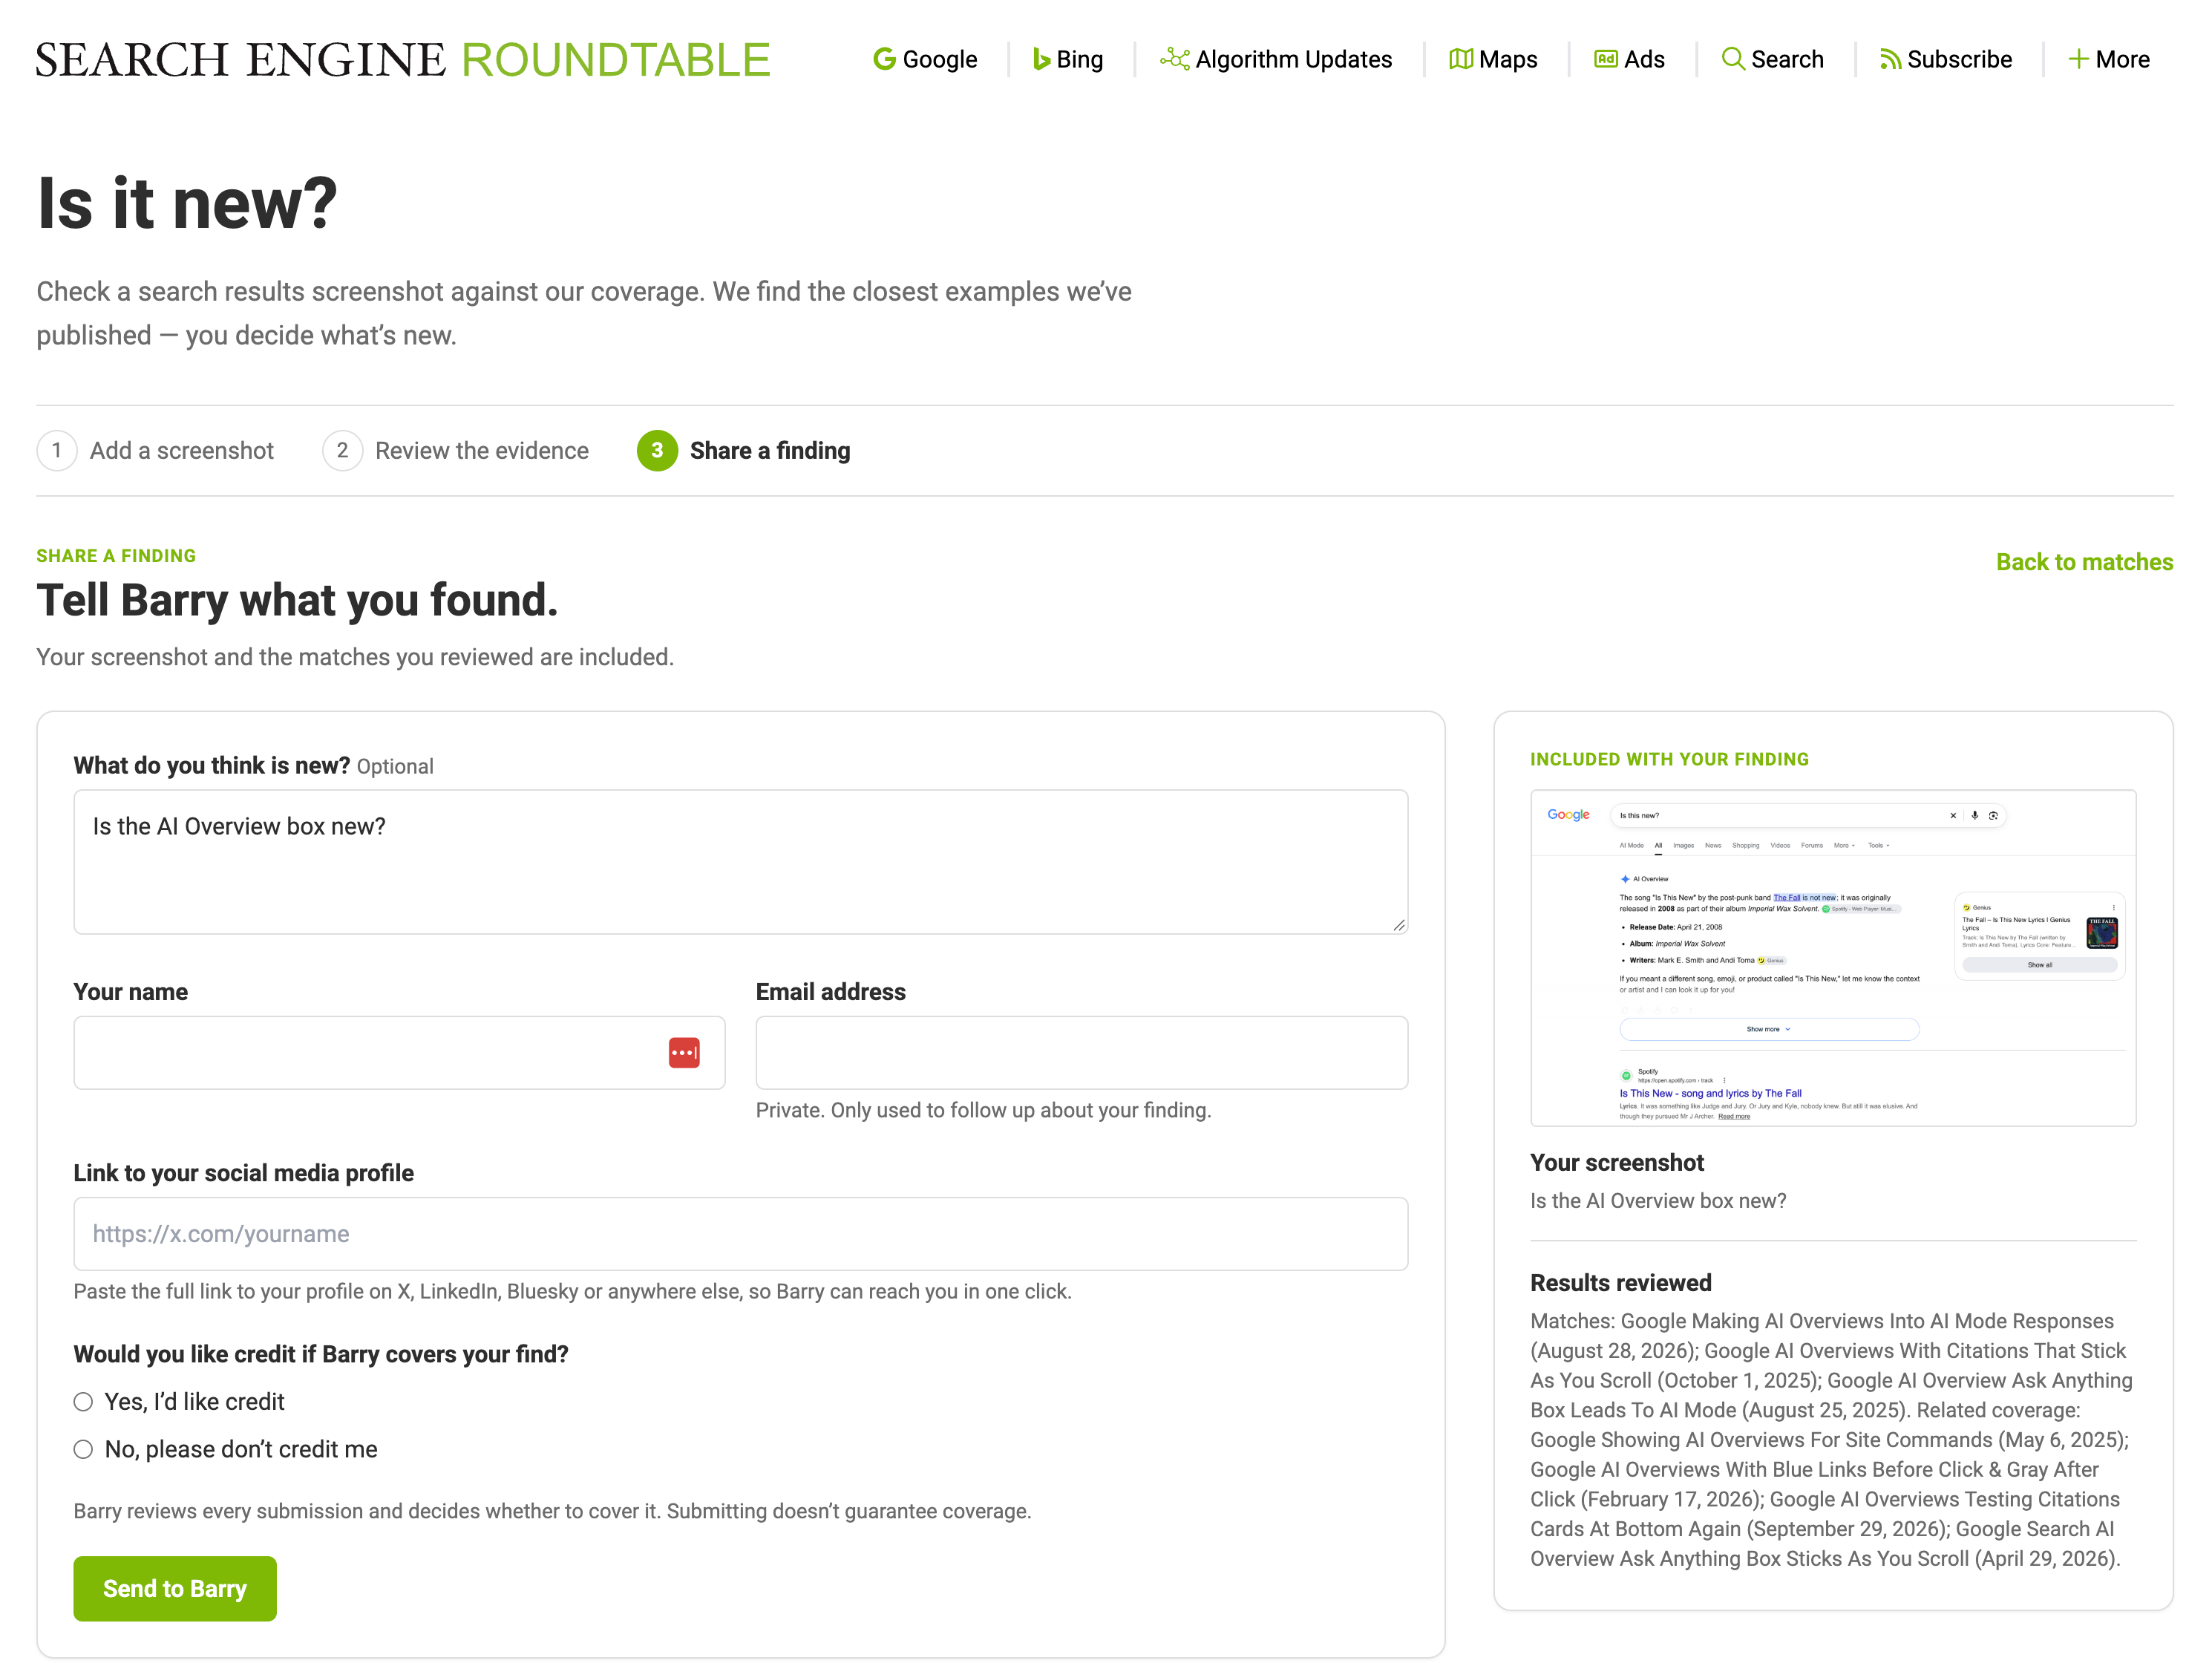Click the Ads icon in the navbar
The width and height of the screenshot is (2212, 1672).
point(1606,59)
